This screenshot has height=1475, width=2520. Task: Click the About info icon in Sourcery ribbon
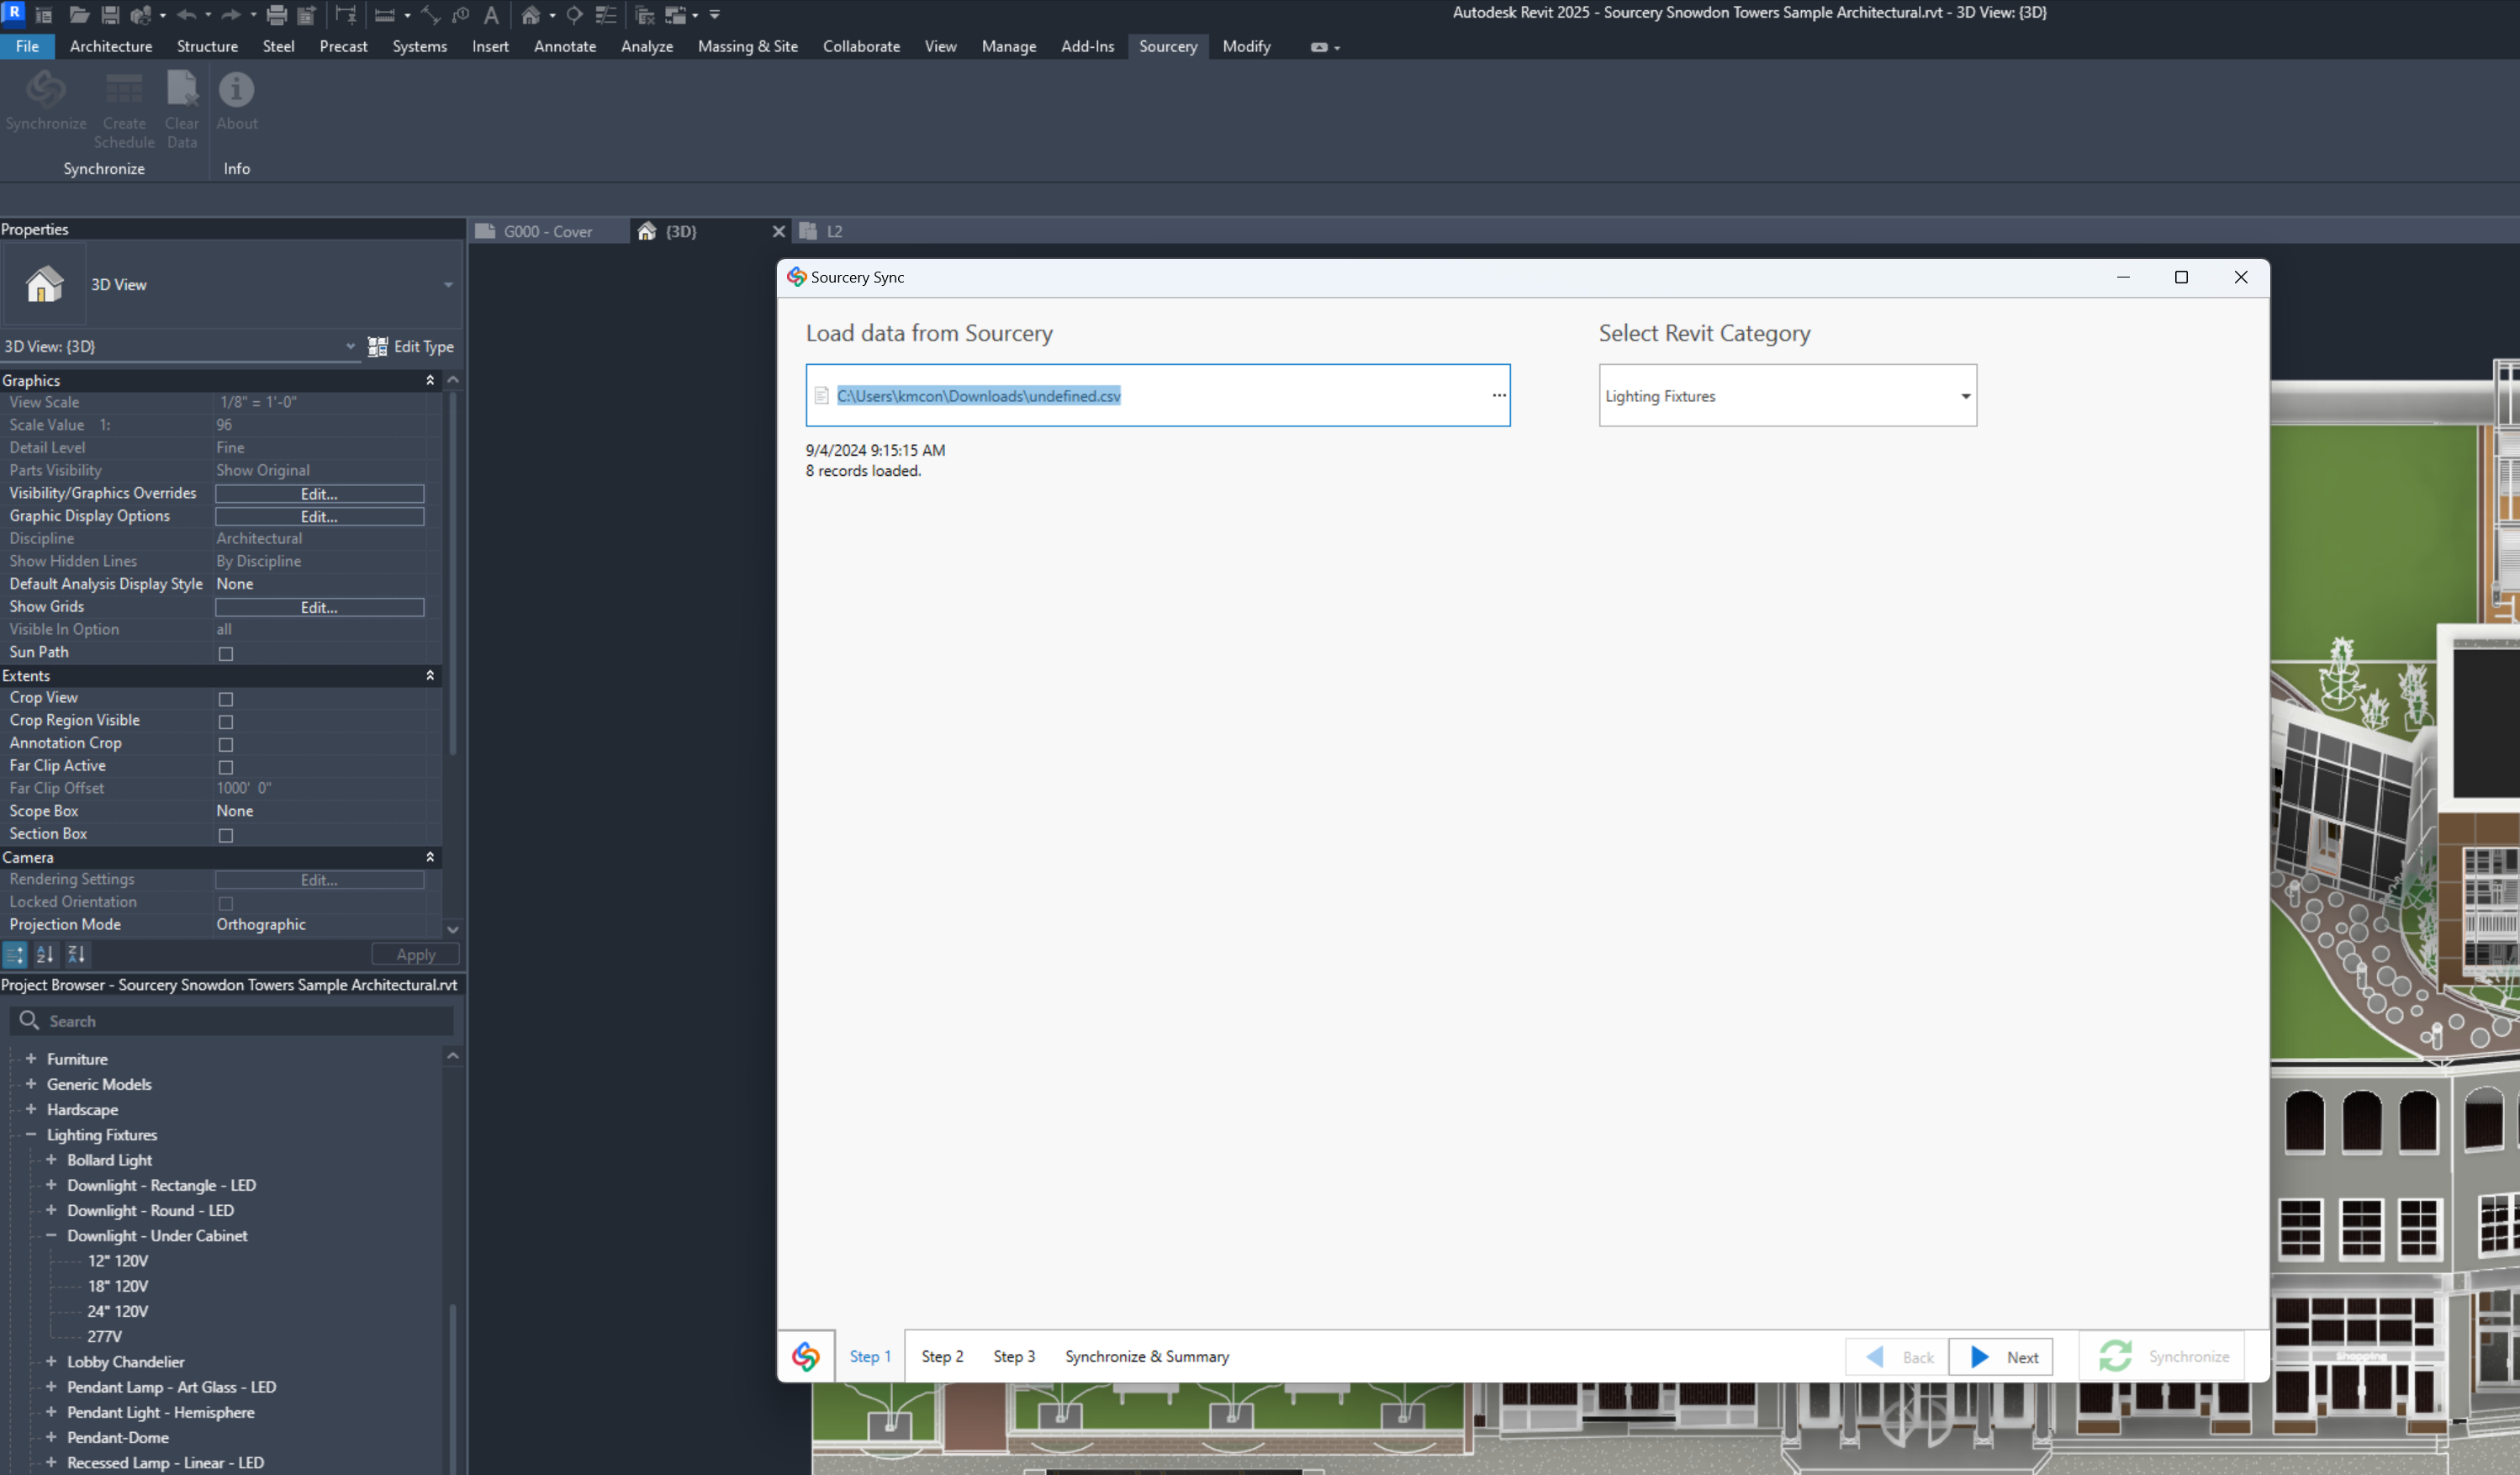coord(236,90)
